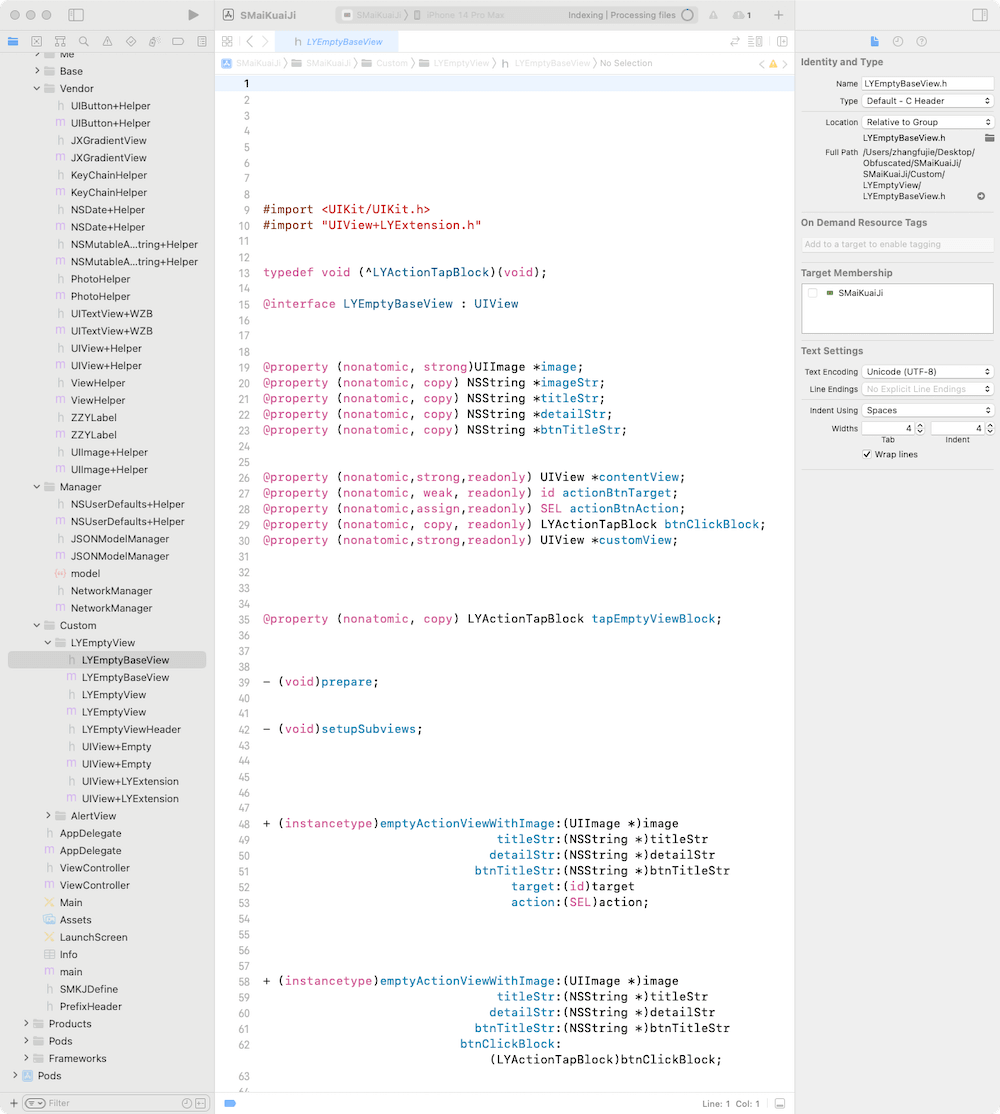Hide the navigator sidebar
This screenshot has width=1000, height=1114.
pos(76,15)
